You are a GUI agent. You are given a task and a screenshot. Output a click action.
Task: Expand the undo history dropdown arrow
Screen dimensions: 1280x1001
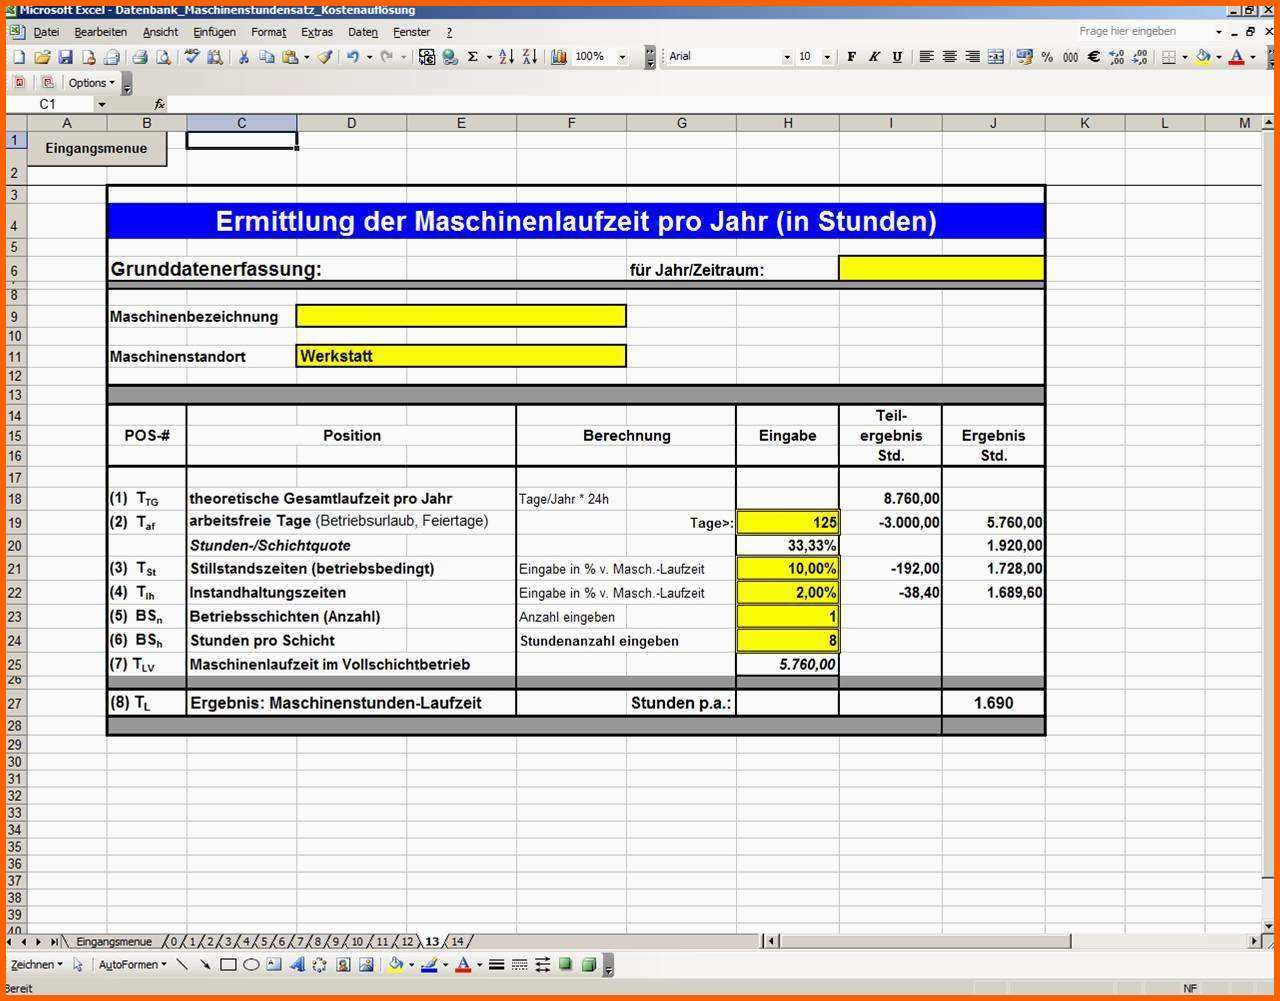tap(369, 57)
